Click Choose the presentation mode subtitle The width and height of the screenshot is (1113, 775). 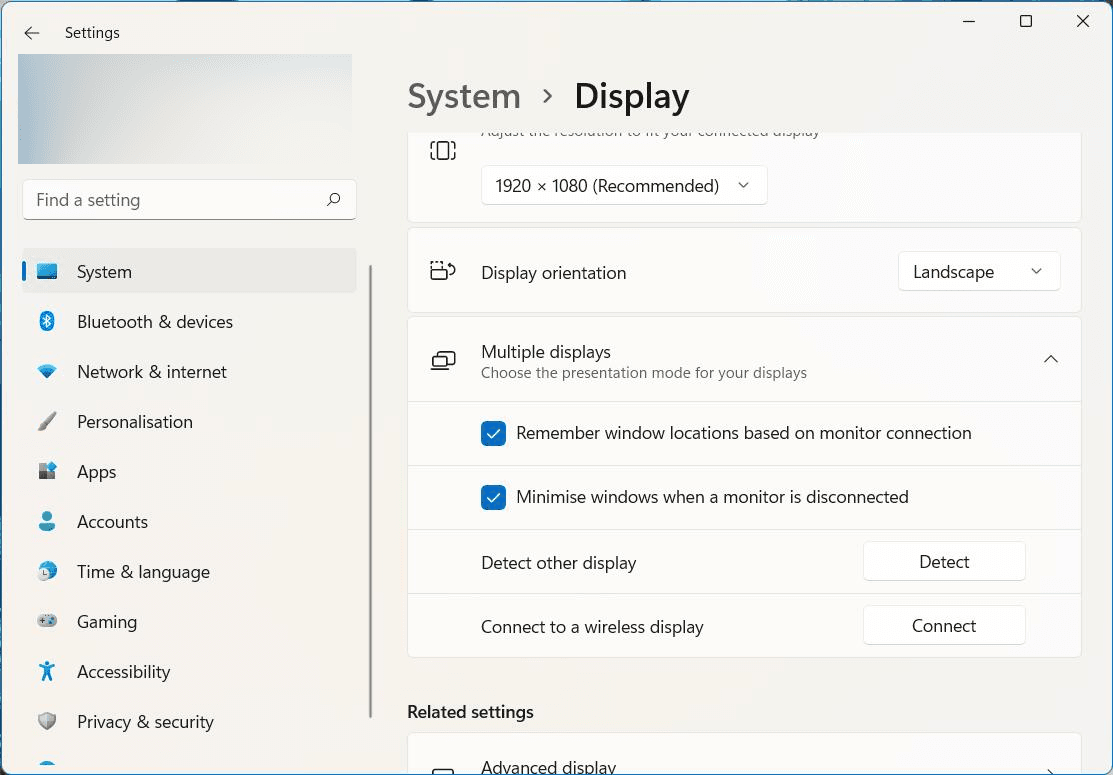(644, 373)
